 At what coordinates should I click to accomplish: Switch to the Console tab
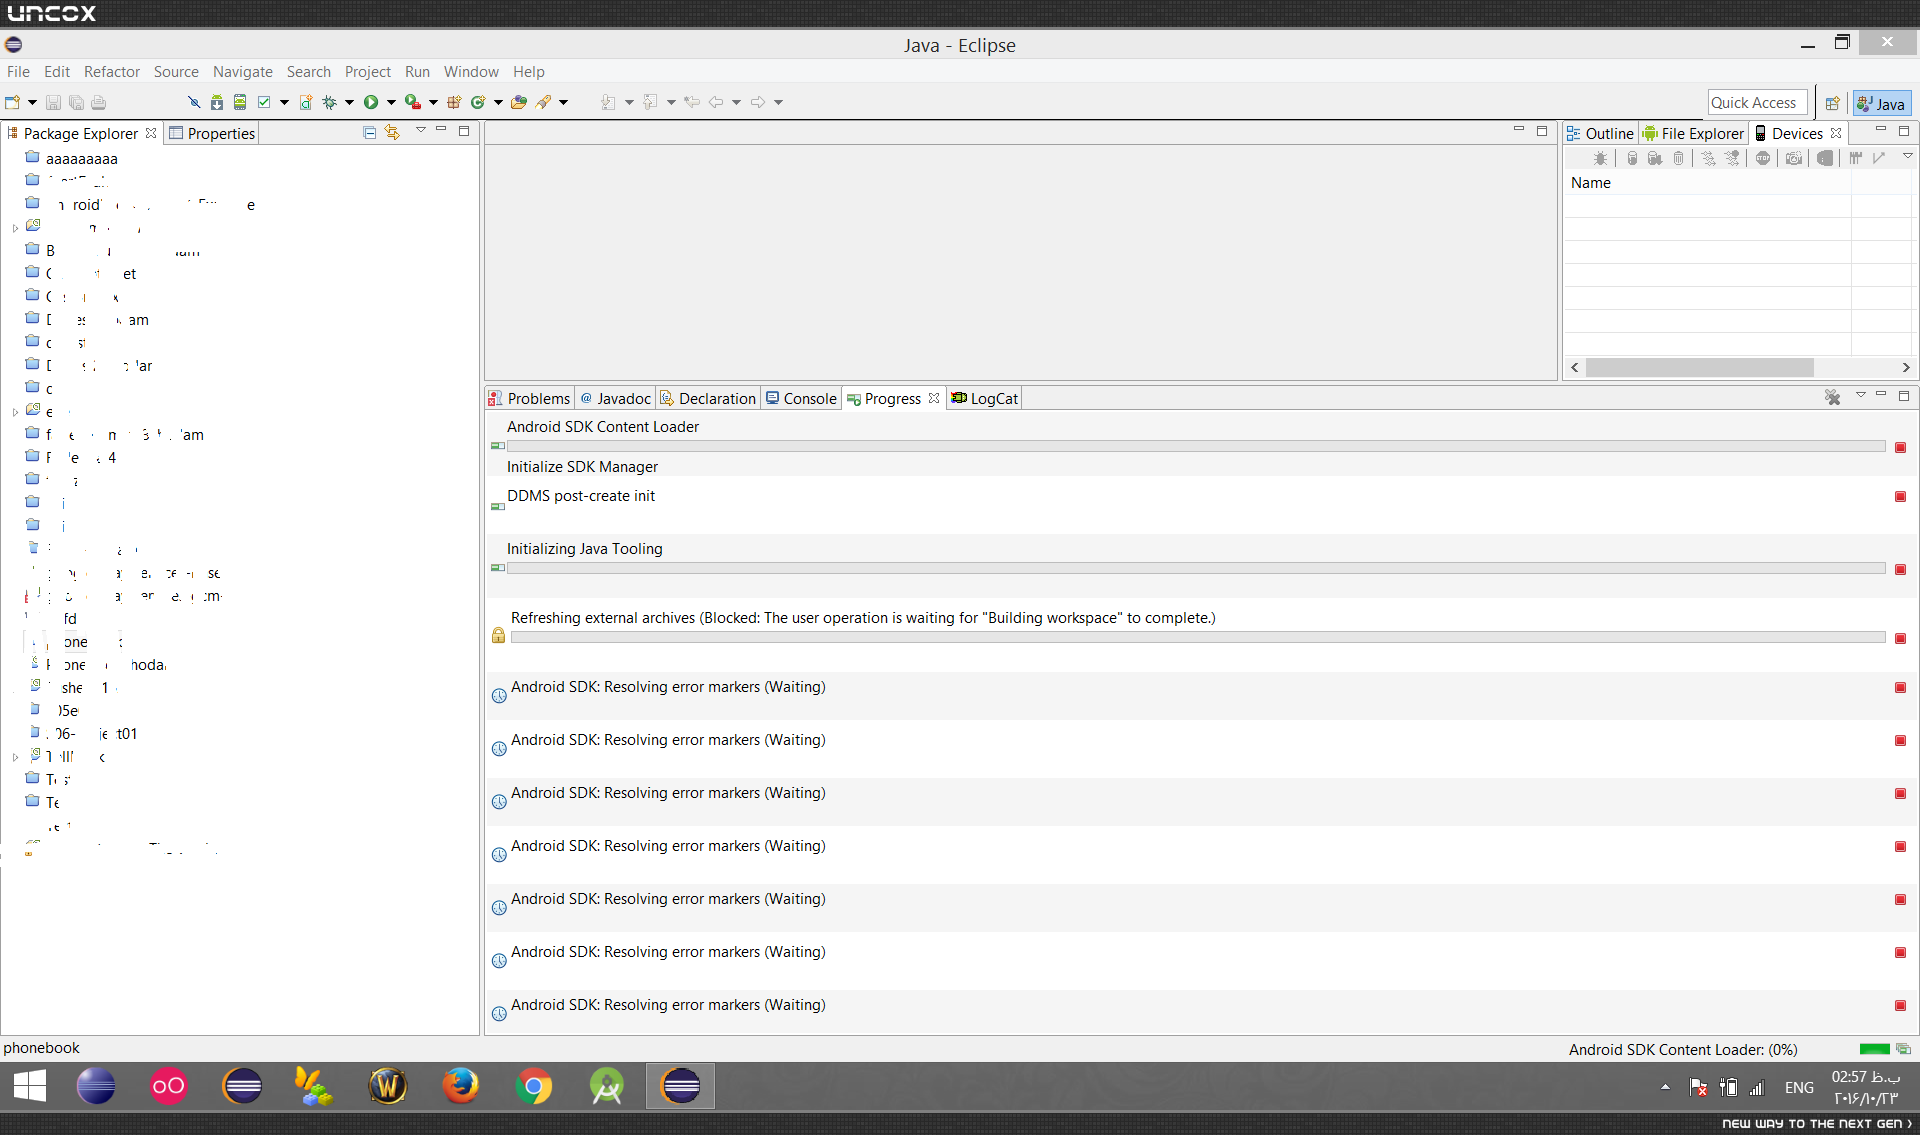[801, 398]
